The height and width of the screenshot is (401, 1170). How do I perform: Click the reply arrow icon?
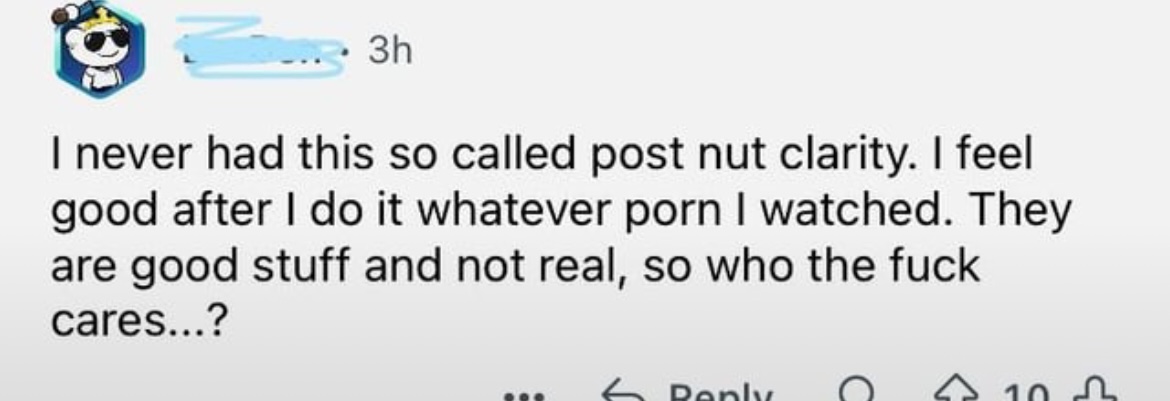[625, 393]
